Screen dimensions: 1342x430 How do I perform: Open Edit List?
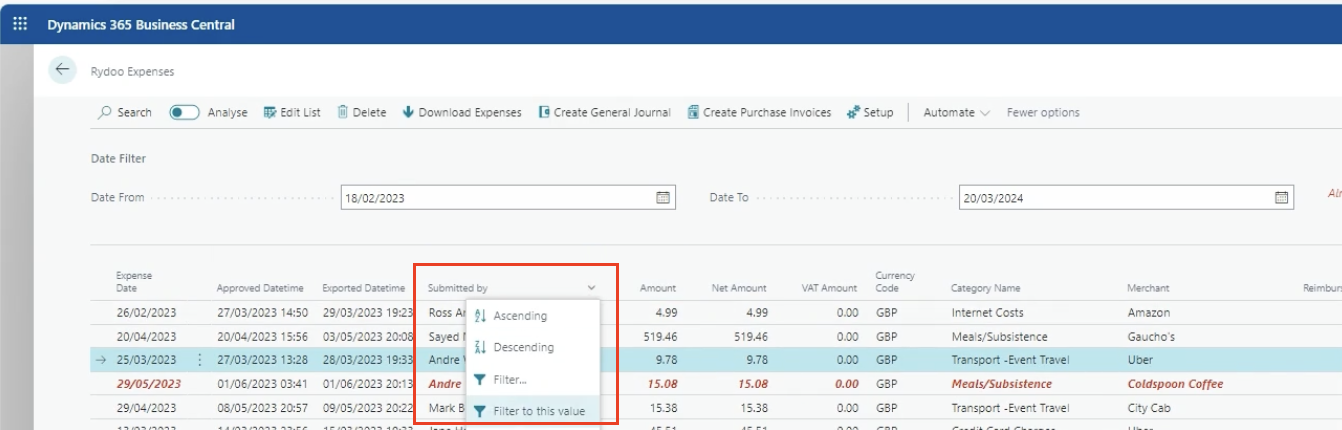(x=292, y=112)
